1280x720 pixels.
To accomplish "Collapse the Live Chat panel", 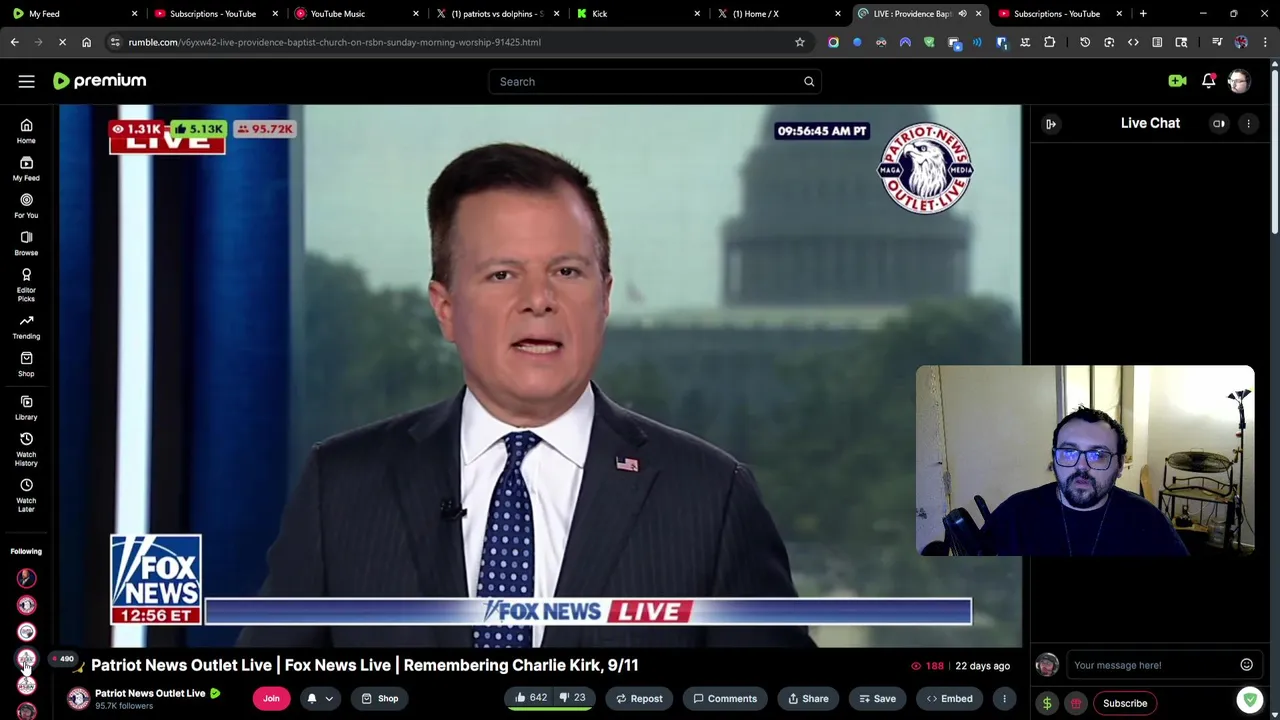I will point(1051,124).
